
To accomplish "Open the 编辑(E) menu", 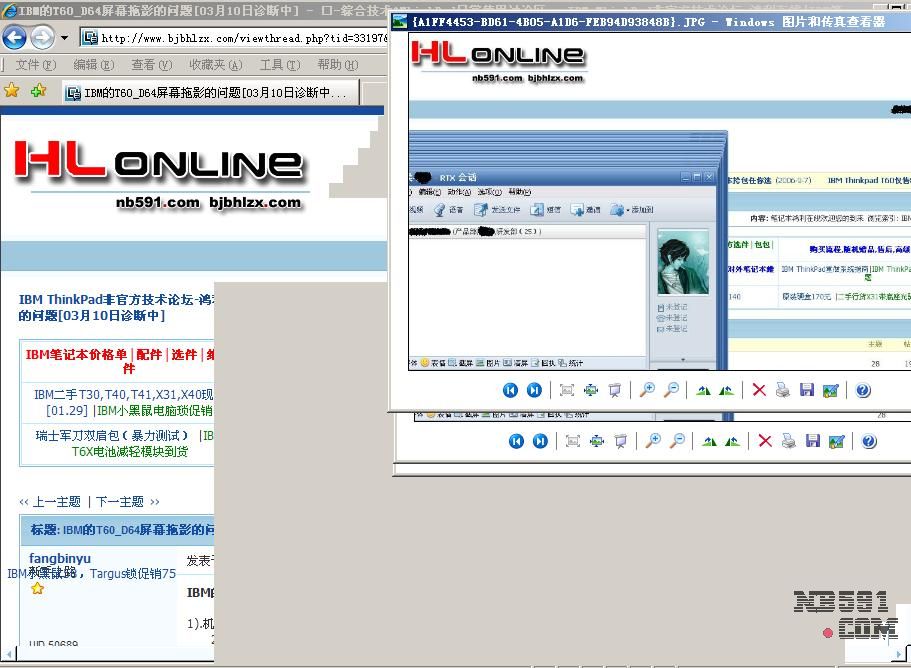I will point(94,64).
